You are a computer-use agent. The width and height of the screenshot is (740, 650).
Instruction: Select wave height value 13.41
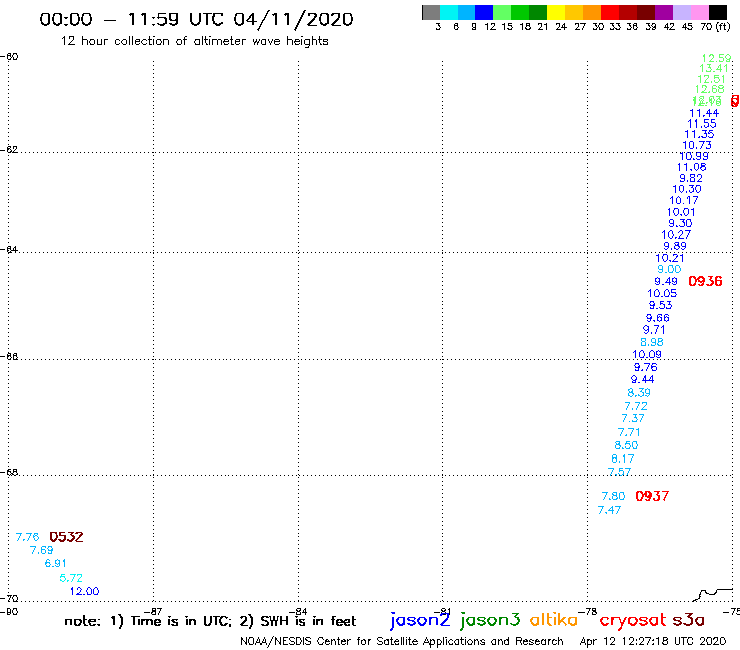tap(714, 68)
